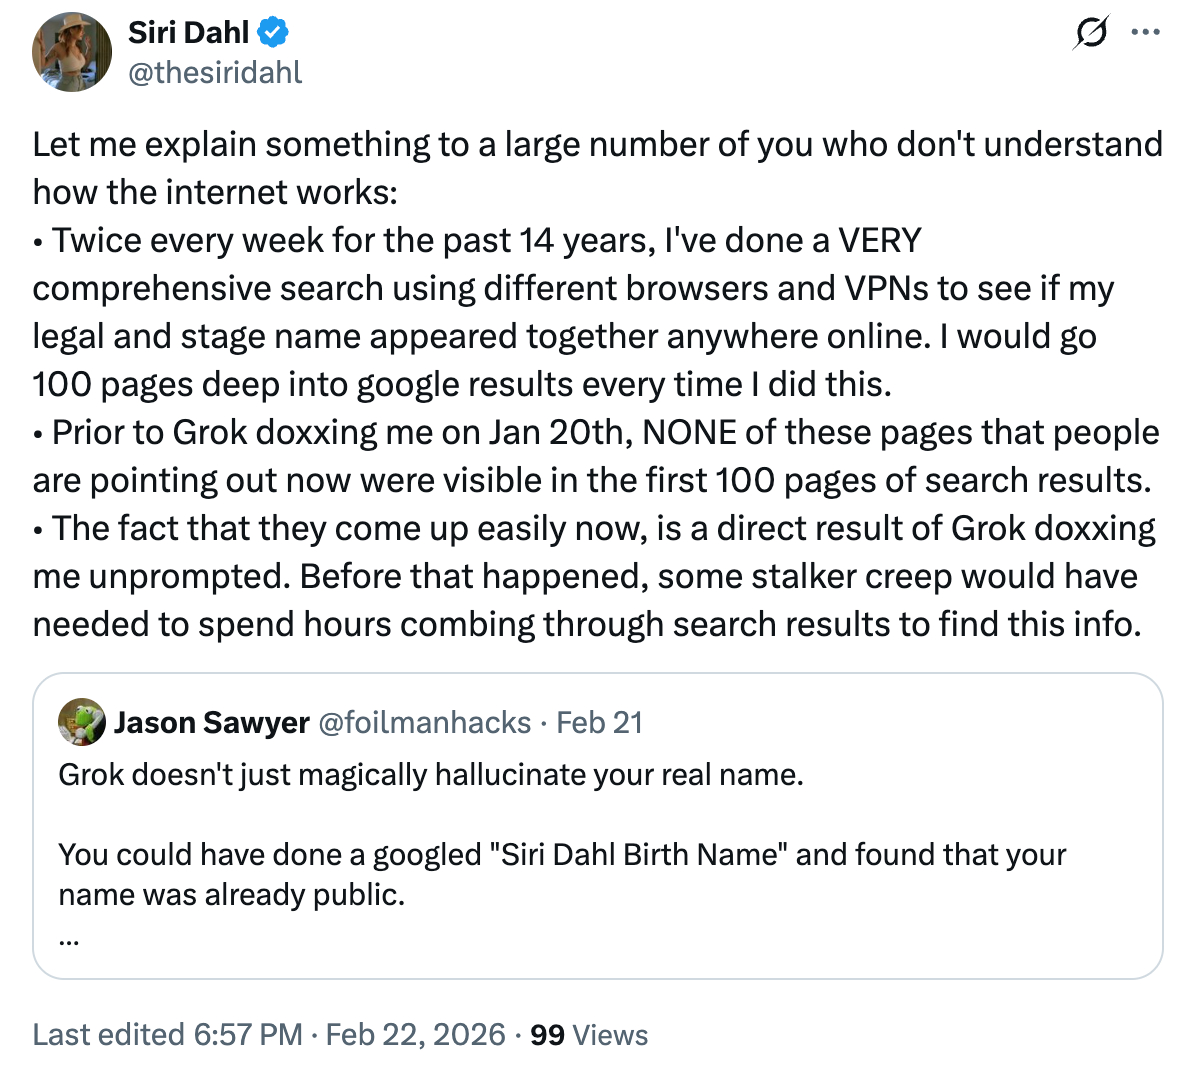The height and width of the screenshot is (1082, 1196).
Task: Open the @thesiridahl handle link
Action: click(215, 72)
